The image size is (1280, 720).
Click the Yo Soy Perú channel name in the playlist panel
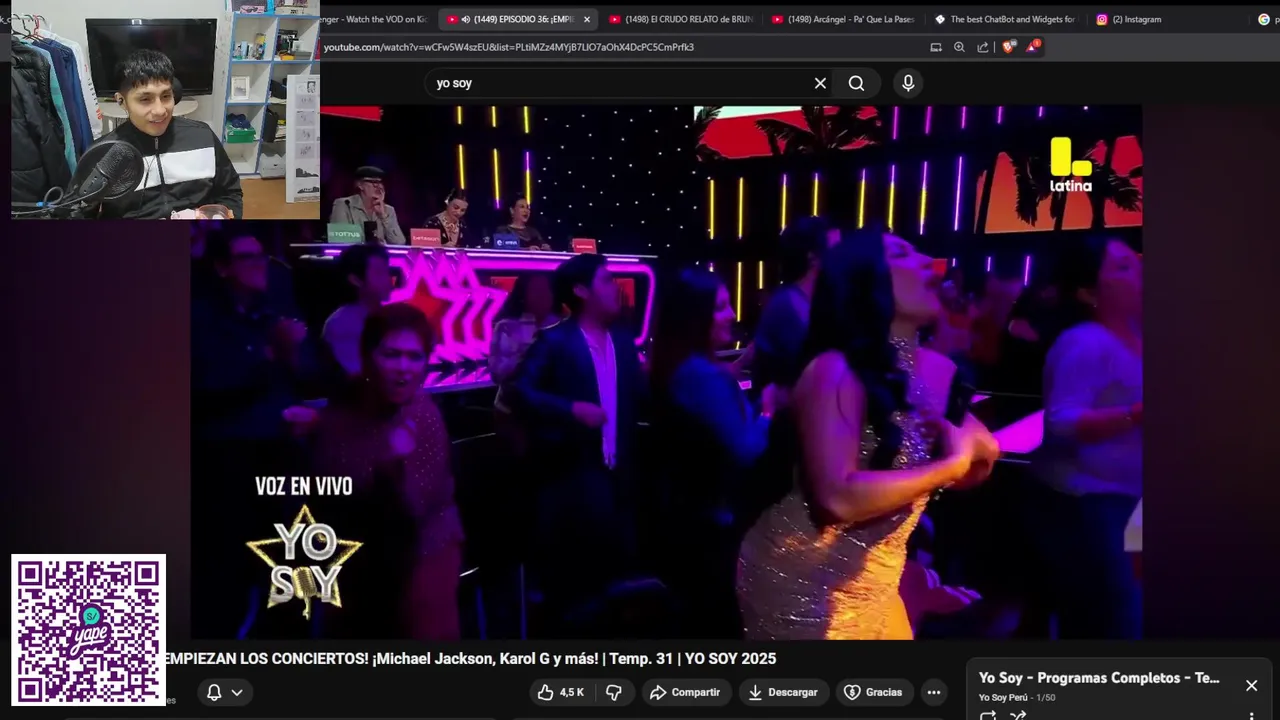tap(1003, 697)
